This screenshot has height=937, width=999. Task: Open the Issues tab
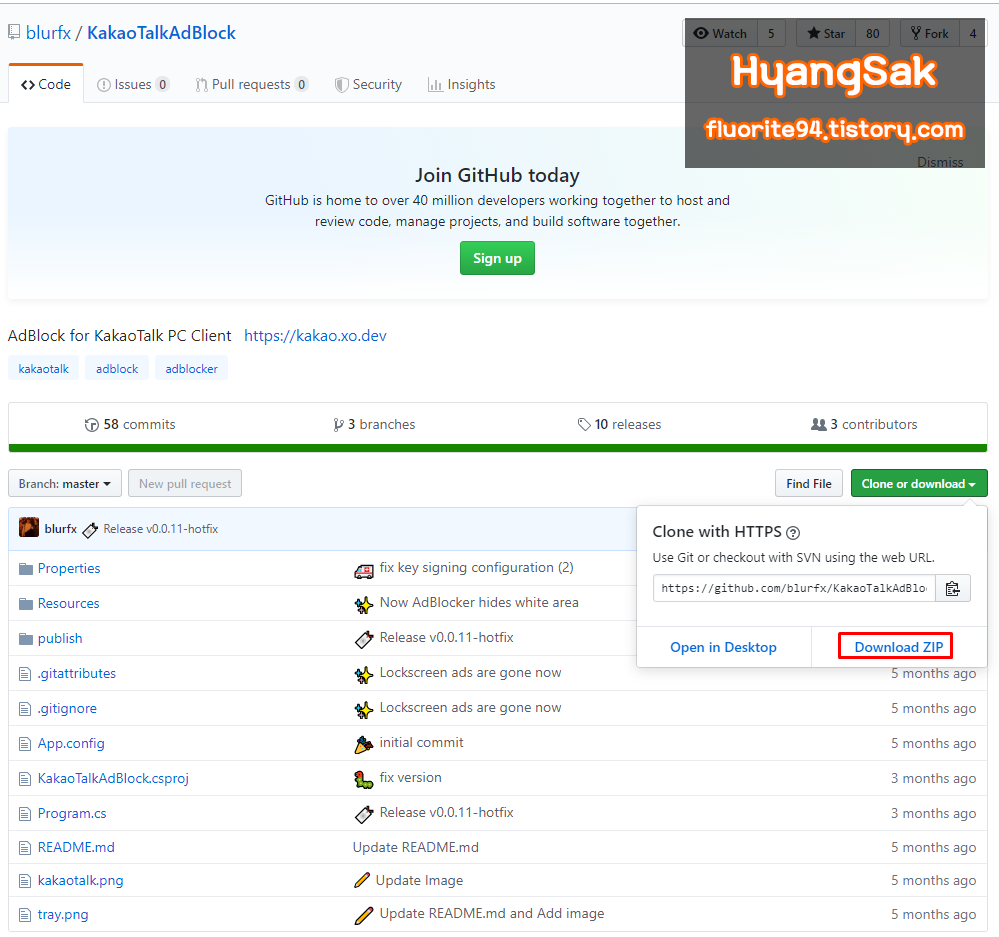[x=133, y=84]
